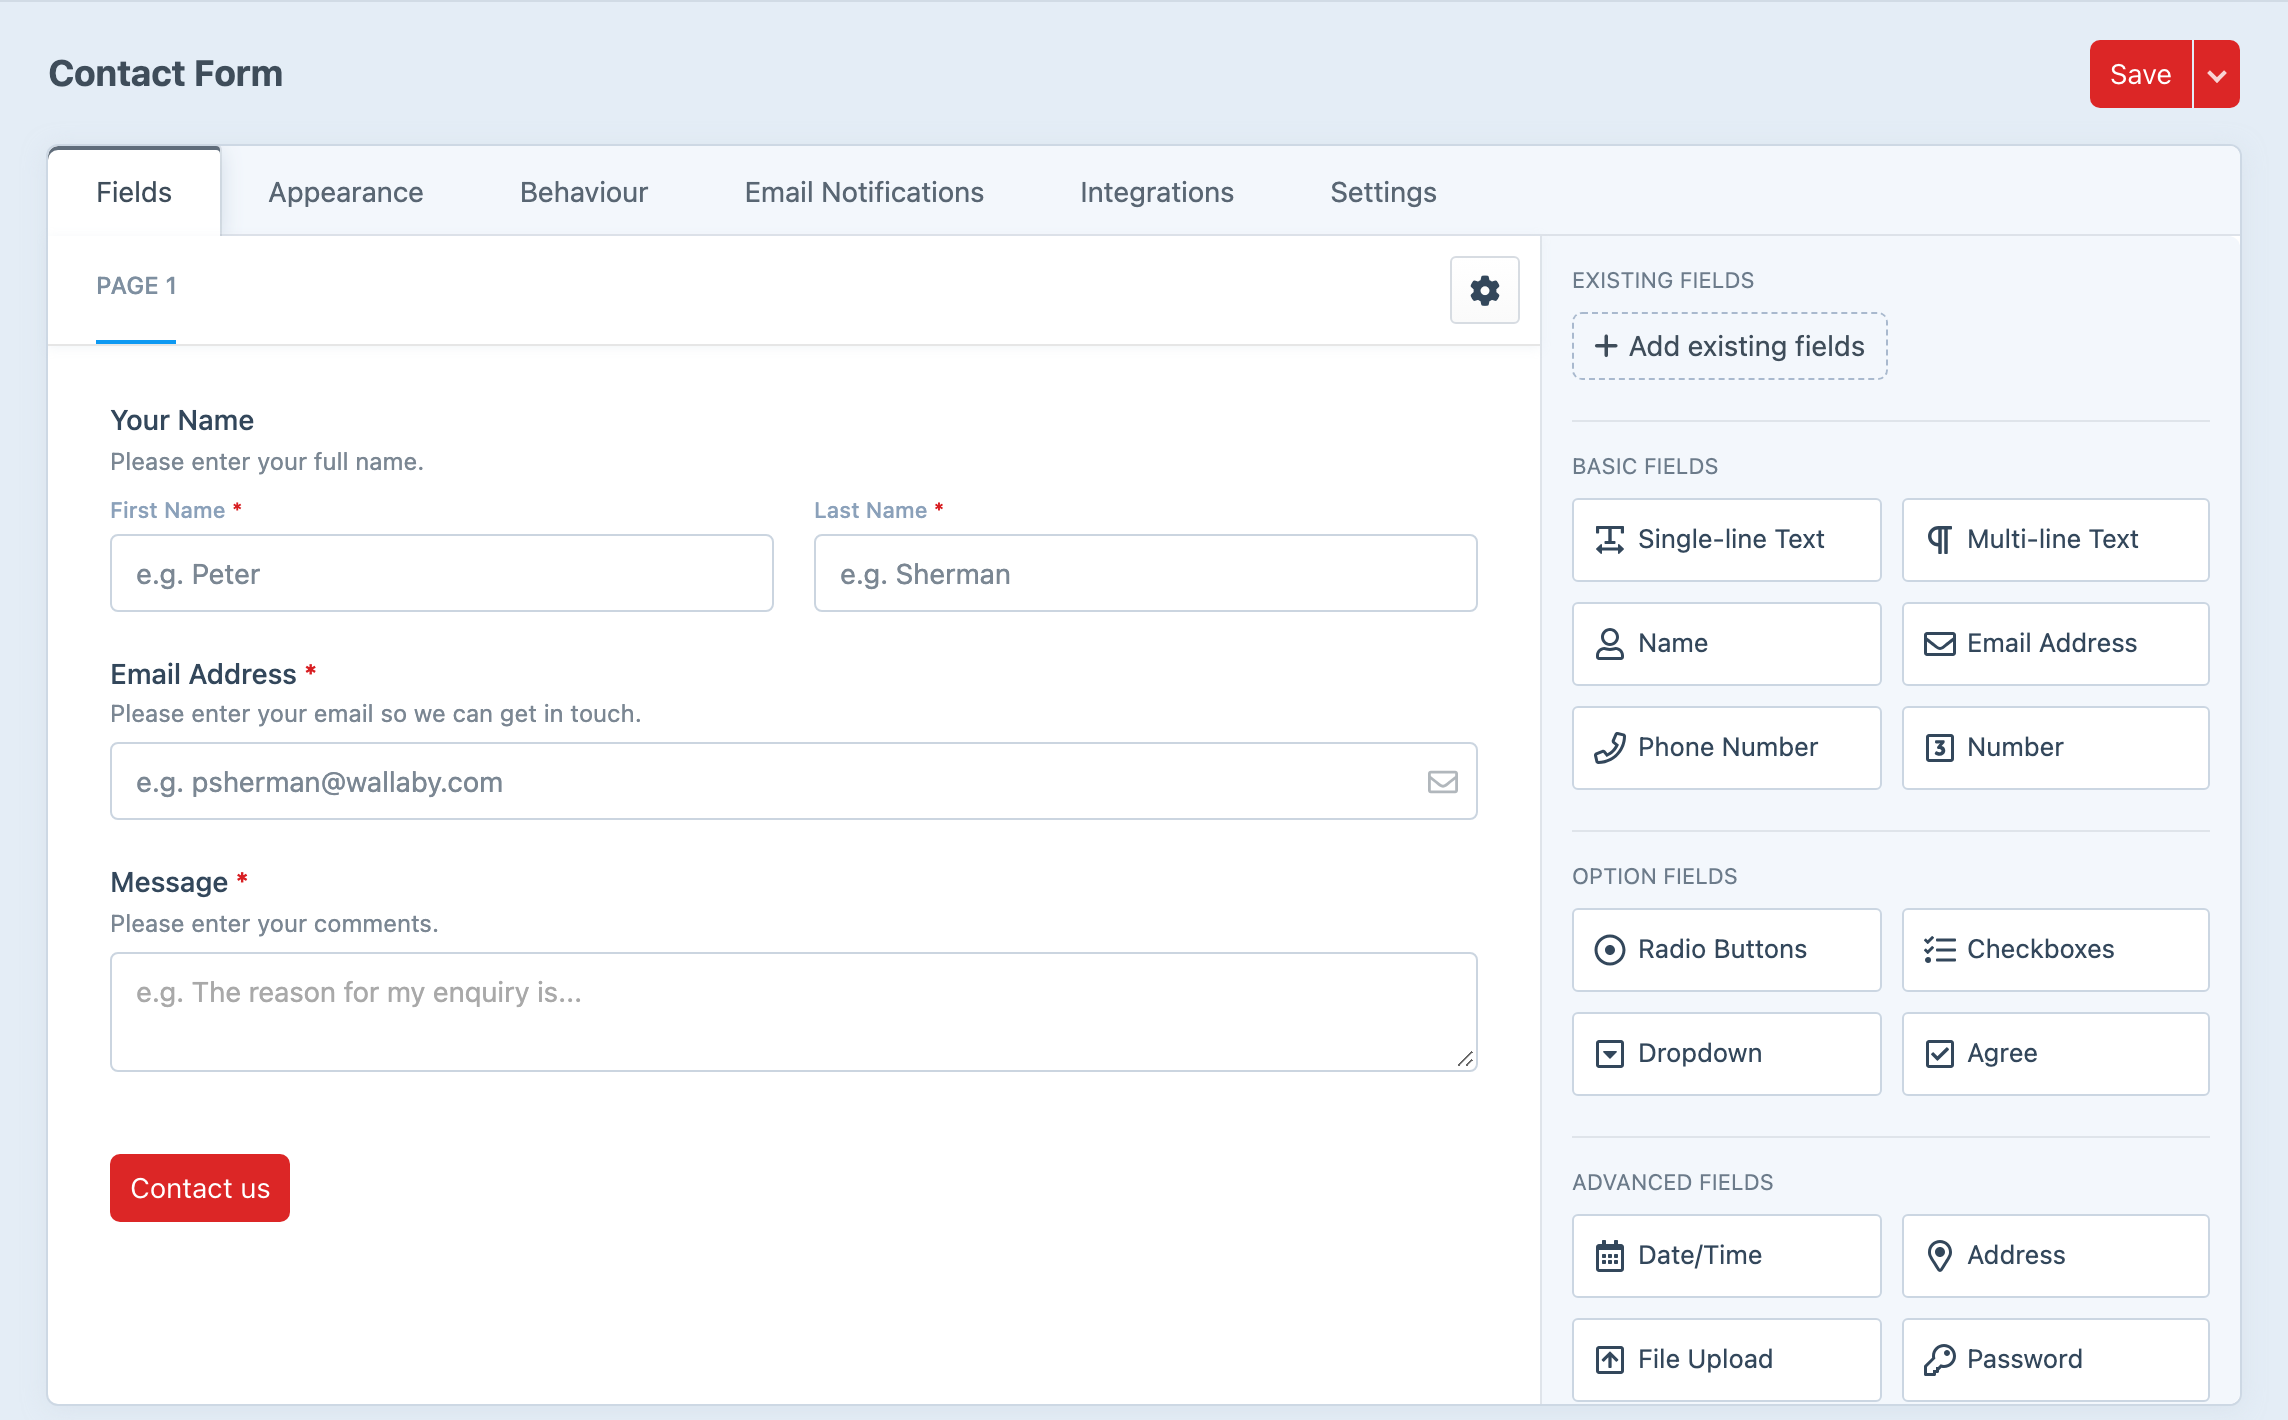The width and height of the screenshot is (2288, 1420).
Task: Add a Radio Buttons field
Action: [1726, 950]
